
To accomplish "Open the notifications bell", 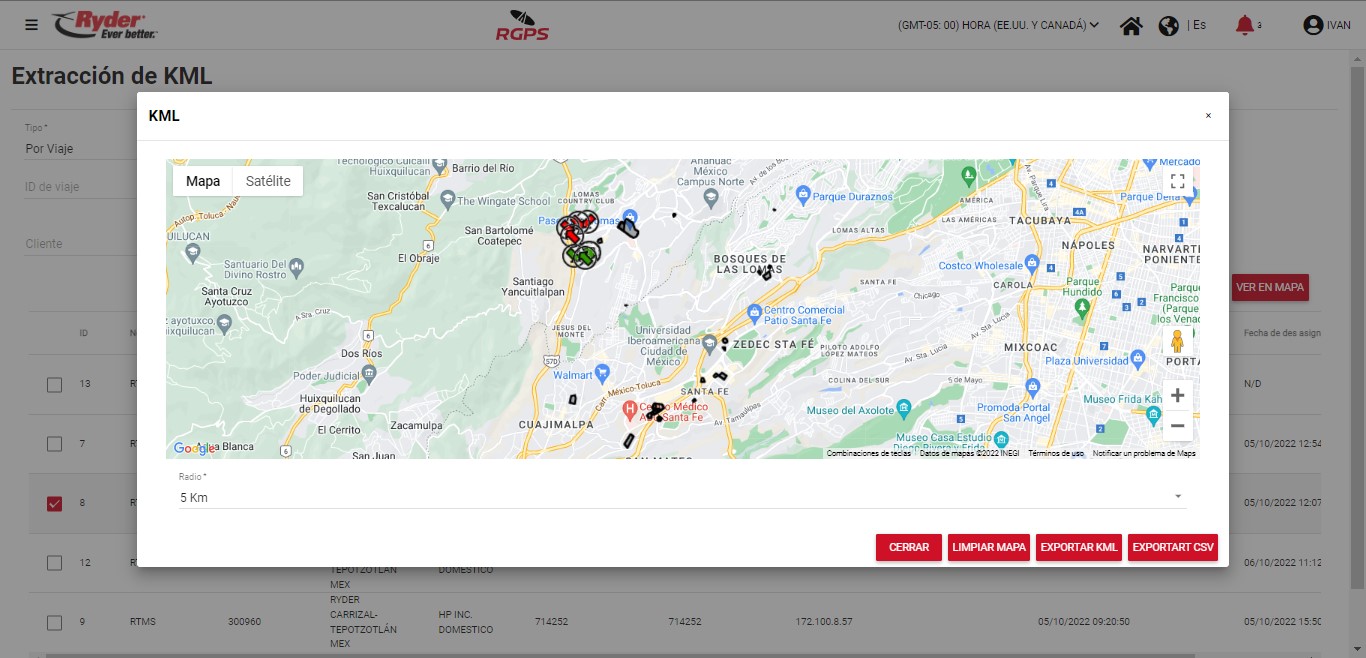I will click(1244, 26).
